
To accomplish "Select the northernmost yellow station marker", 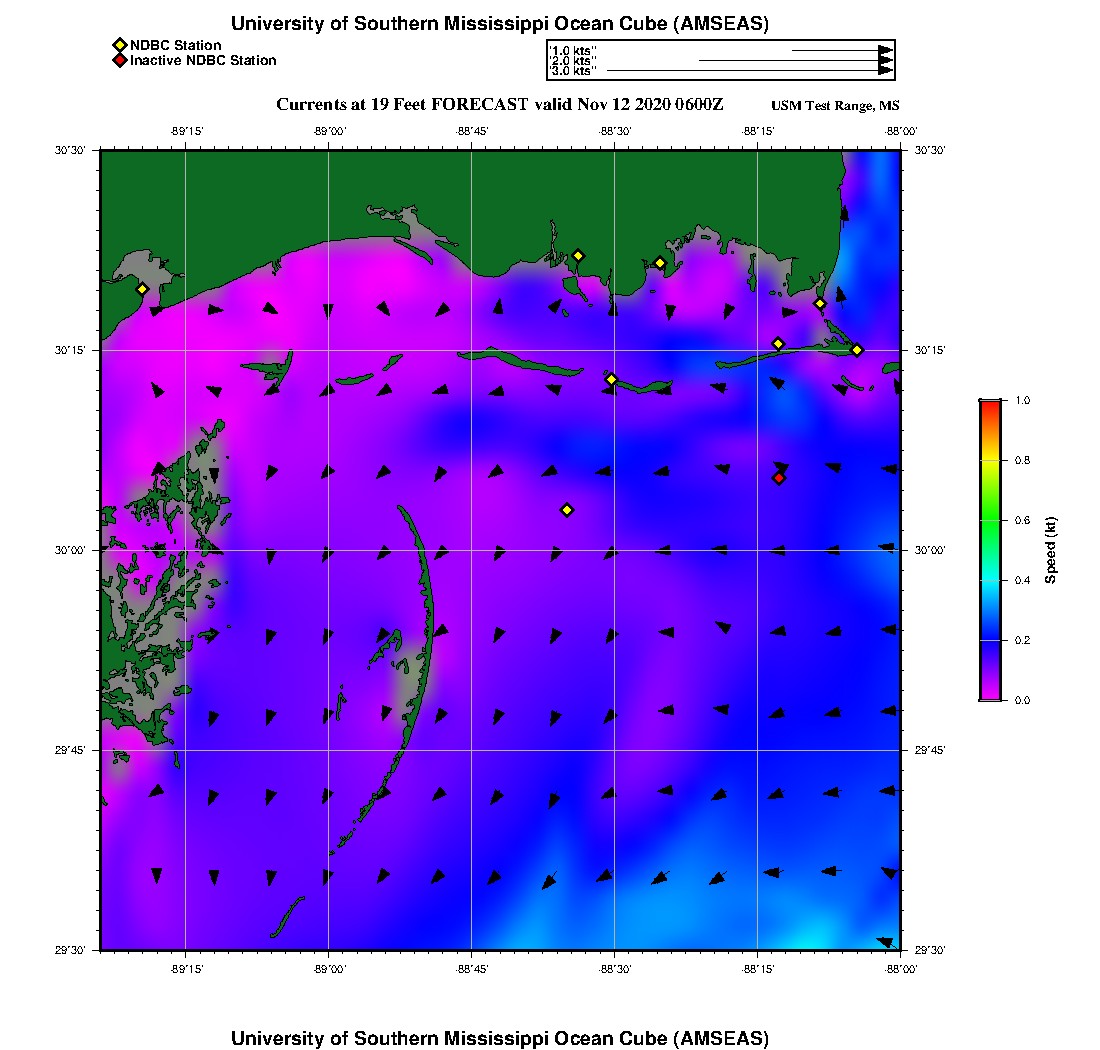I will point(578,255).
